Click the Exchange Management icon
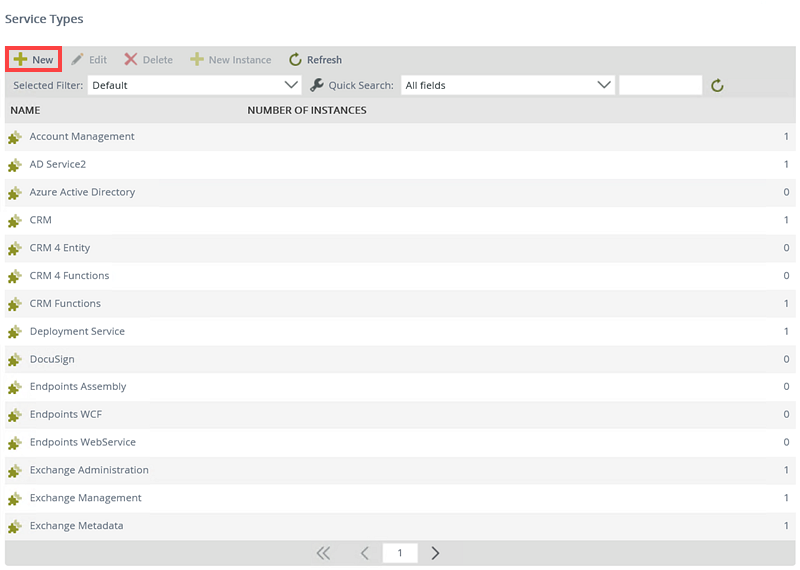Image resolution: width=800 pixels, height=570 pixels. 15,499
